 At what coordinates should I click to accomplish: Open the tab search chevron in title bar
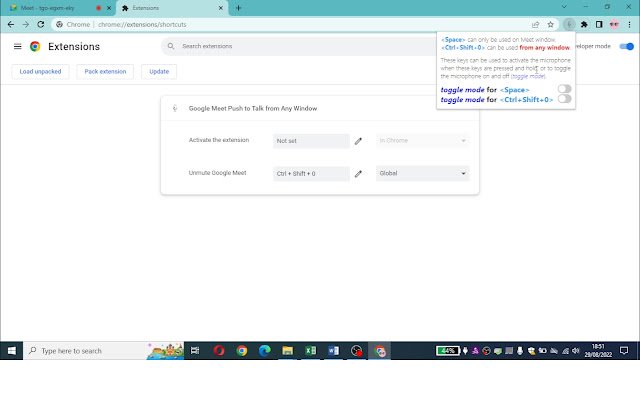click(564, 7)
